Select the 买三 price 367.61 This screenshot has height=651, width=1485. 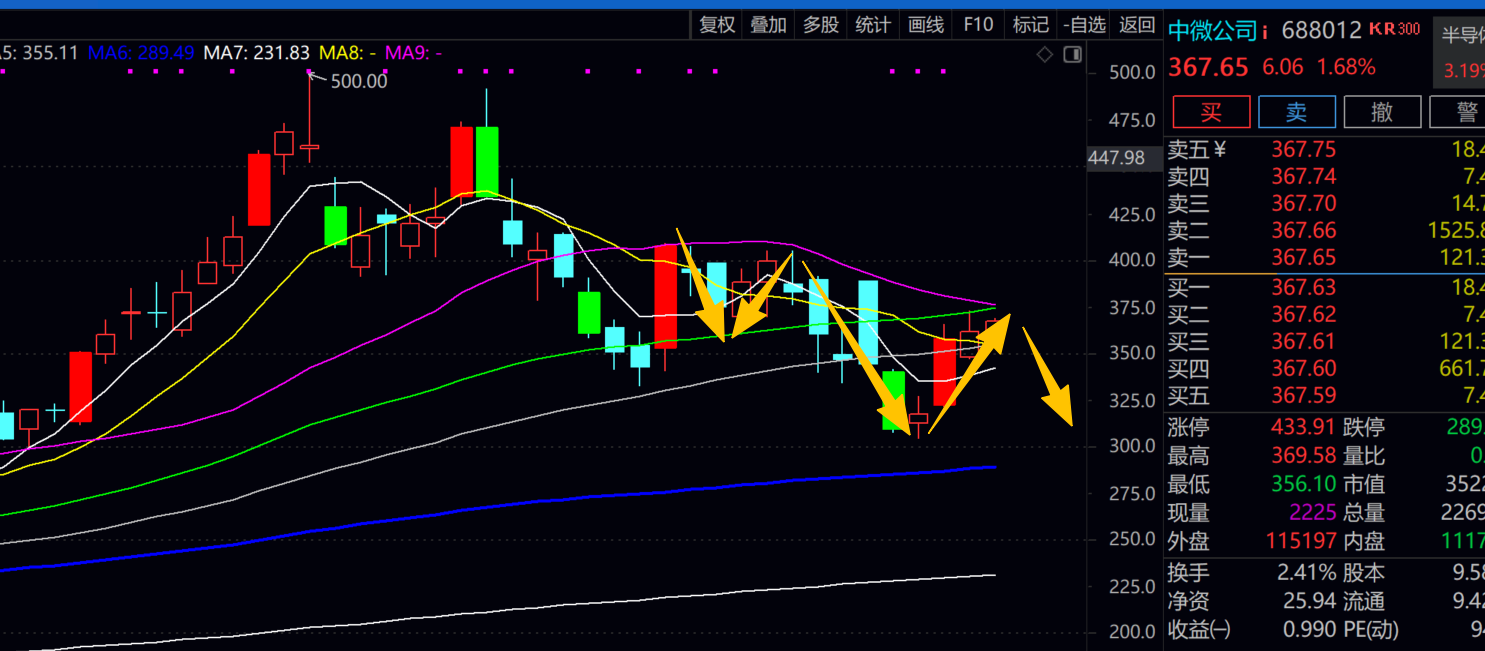1303,342
